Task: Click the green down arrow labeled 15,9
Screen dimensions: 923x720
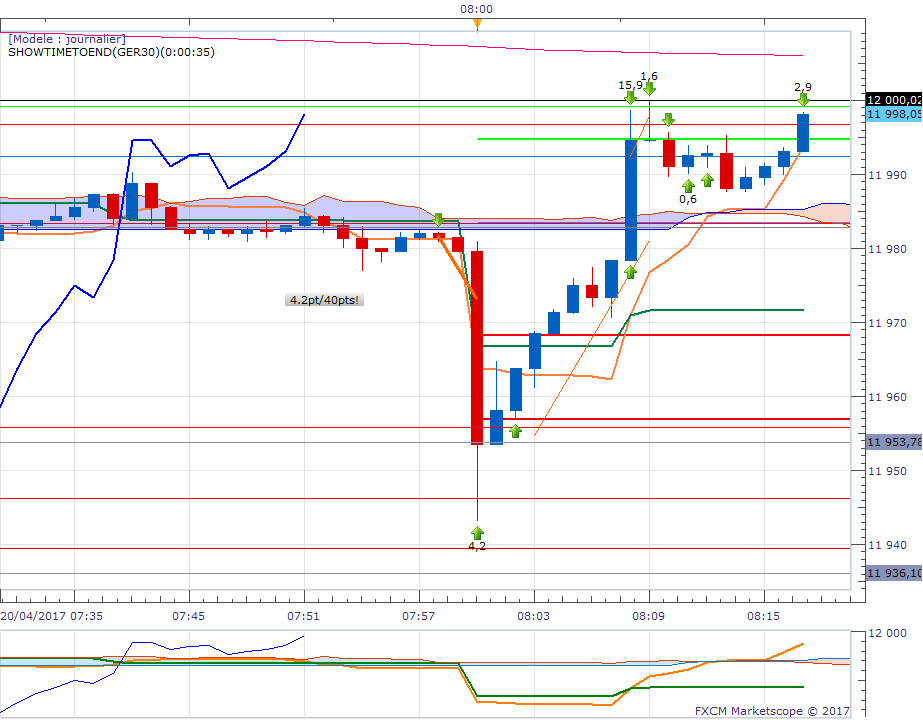Action: click(630, 98)
